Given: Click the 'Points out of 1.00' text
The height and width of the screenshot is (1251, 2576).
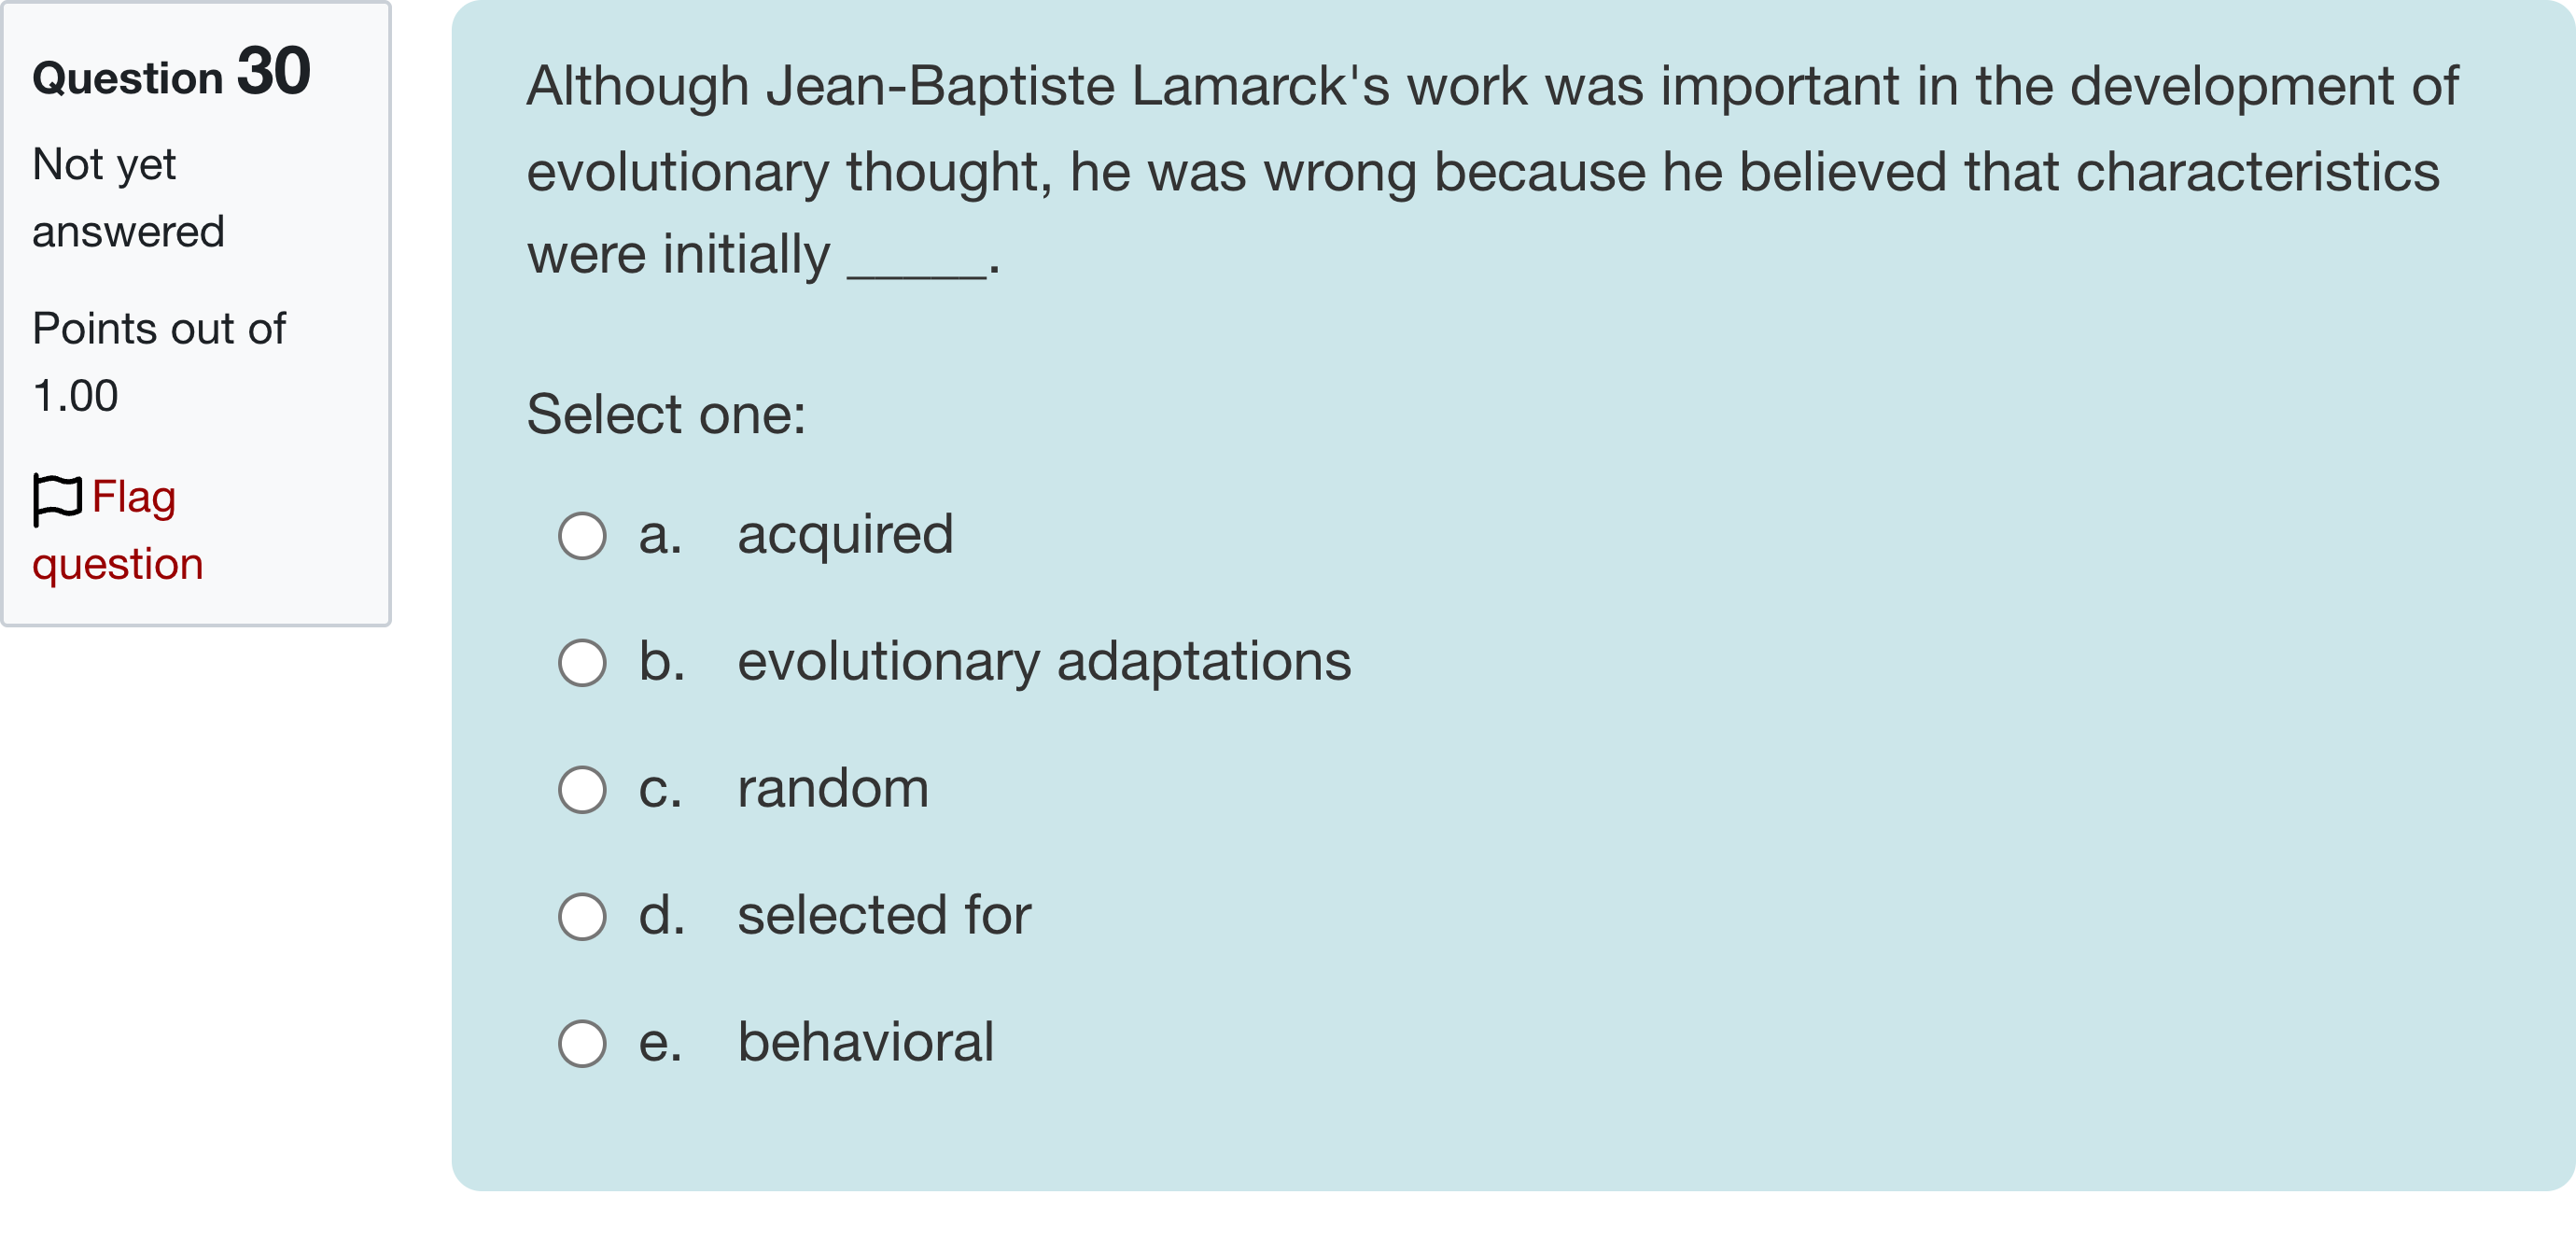Looking at the screenshot, I should [158, 362].
